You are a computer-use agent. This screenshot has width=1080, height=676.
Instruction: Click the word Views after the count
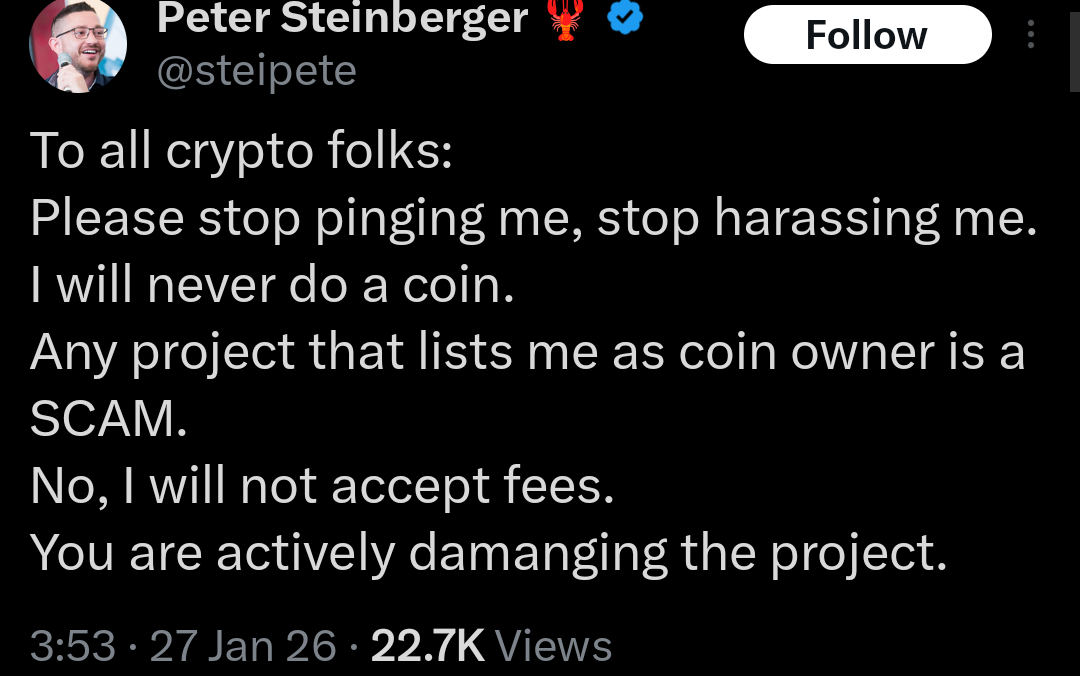(x=553, y=645)
